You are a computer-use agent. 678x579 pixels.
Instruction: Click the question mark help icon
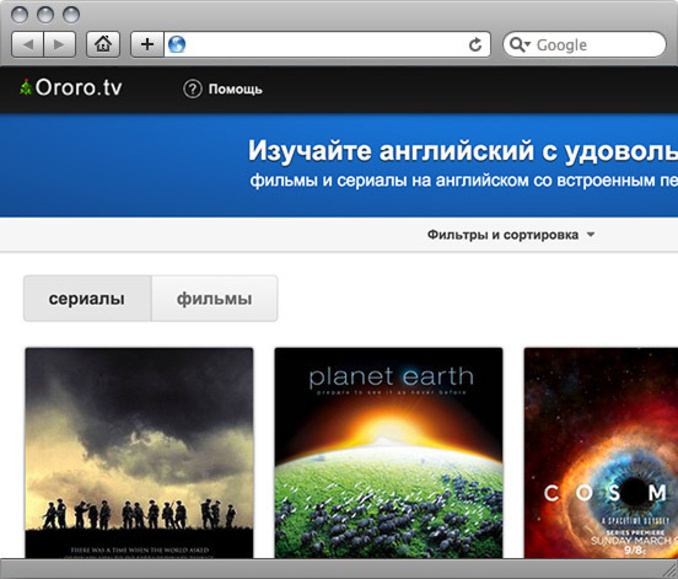192,89
